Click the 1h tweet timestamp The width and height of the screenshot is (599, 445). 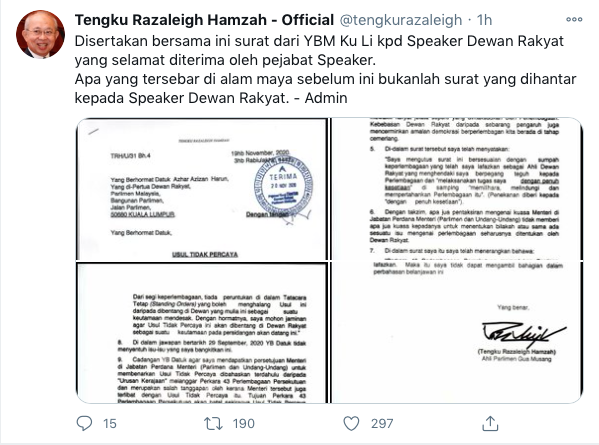point(484,20)
